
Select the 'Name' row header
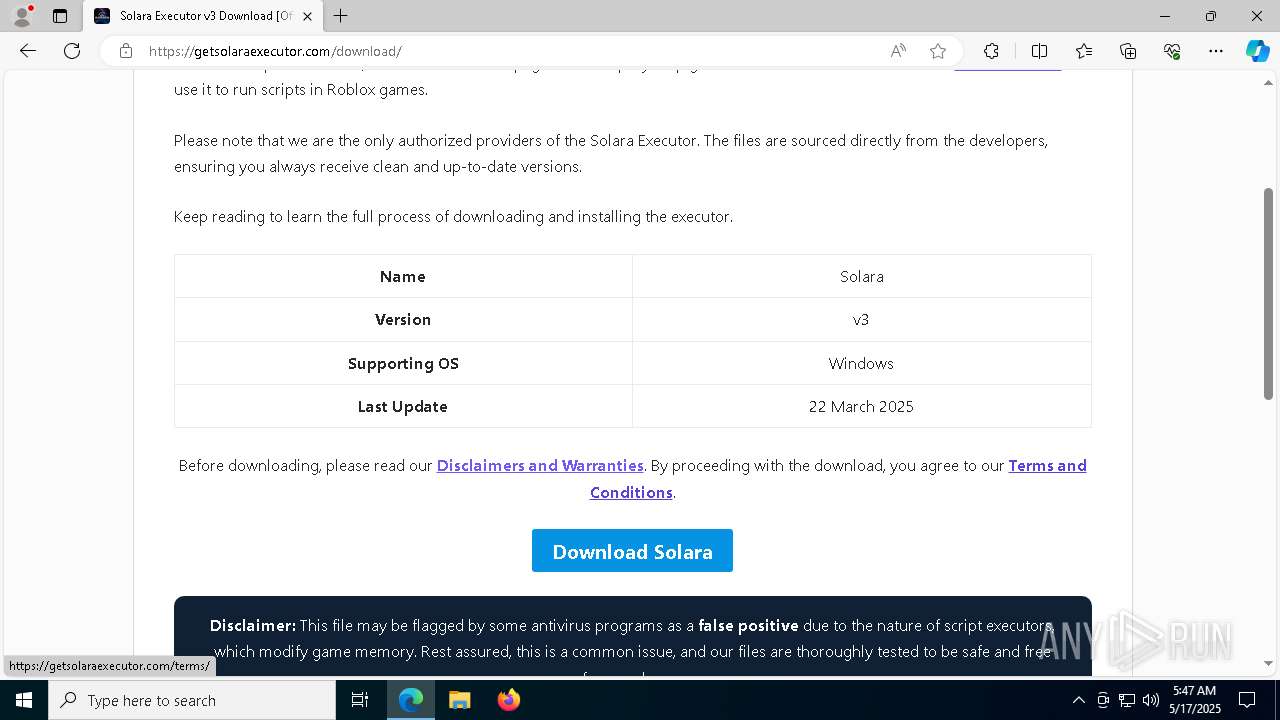403,276
